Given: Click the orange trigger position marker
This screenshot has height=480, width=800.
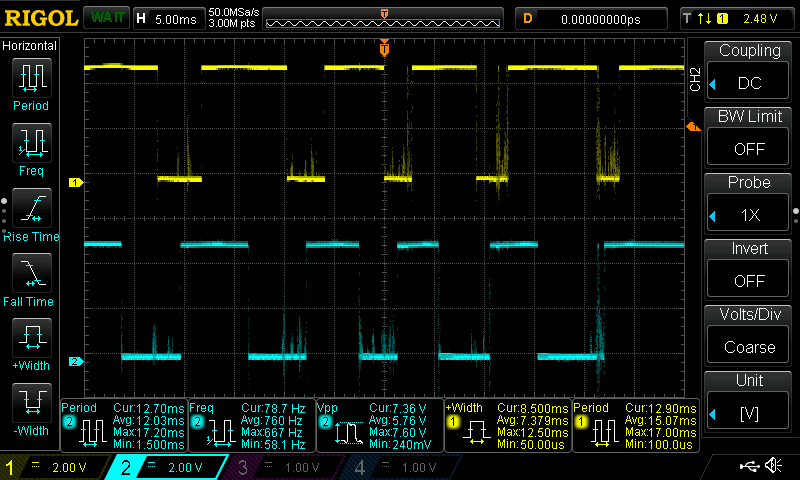Looking at the screenshot, I should point(384,48).
